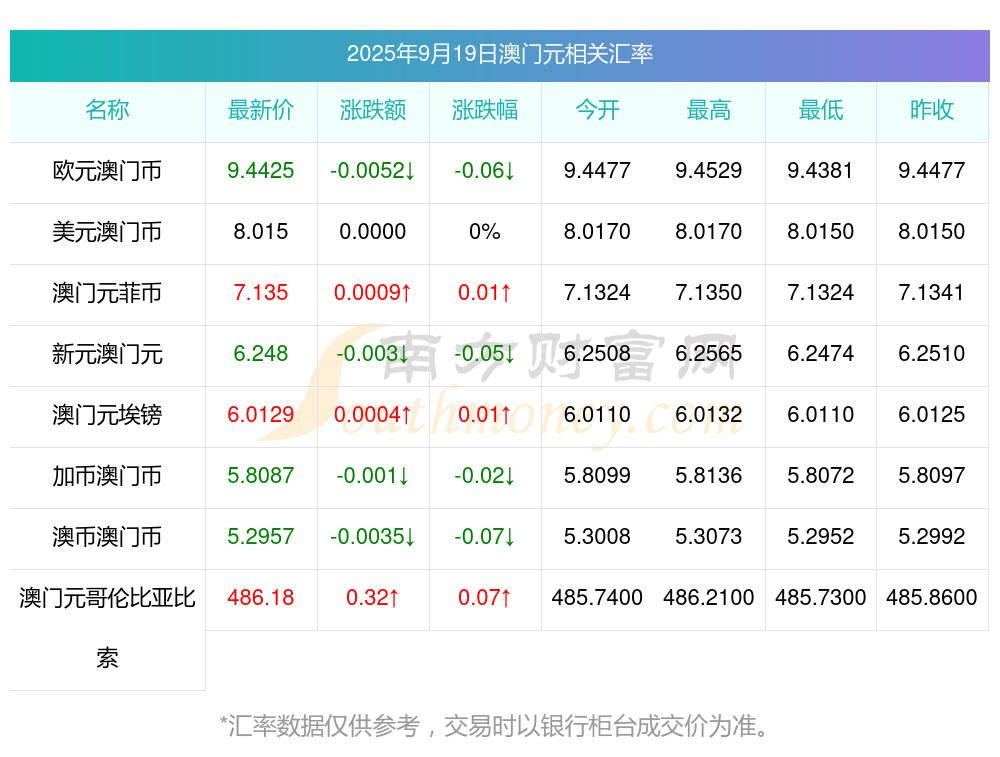The image size is (1000, 757).
Task: Select the 昨收 column header
Action: pos(932,110)
